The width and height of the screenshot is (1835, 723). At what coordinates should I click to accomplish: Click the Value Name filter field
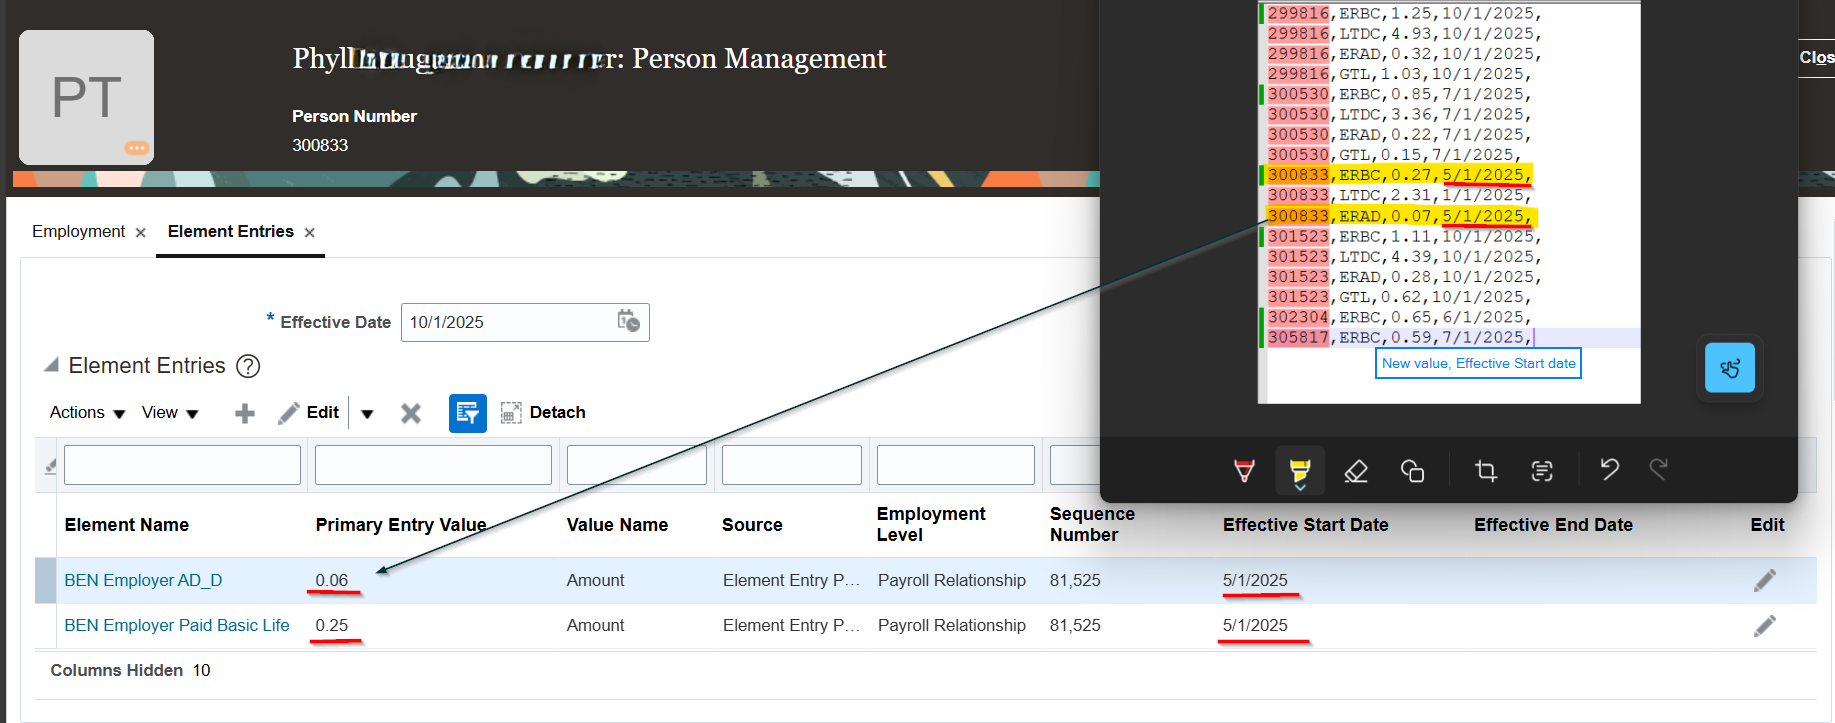tap(637, 465)
